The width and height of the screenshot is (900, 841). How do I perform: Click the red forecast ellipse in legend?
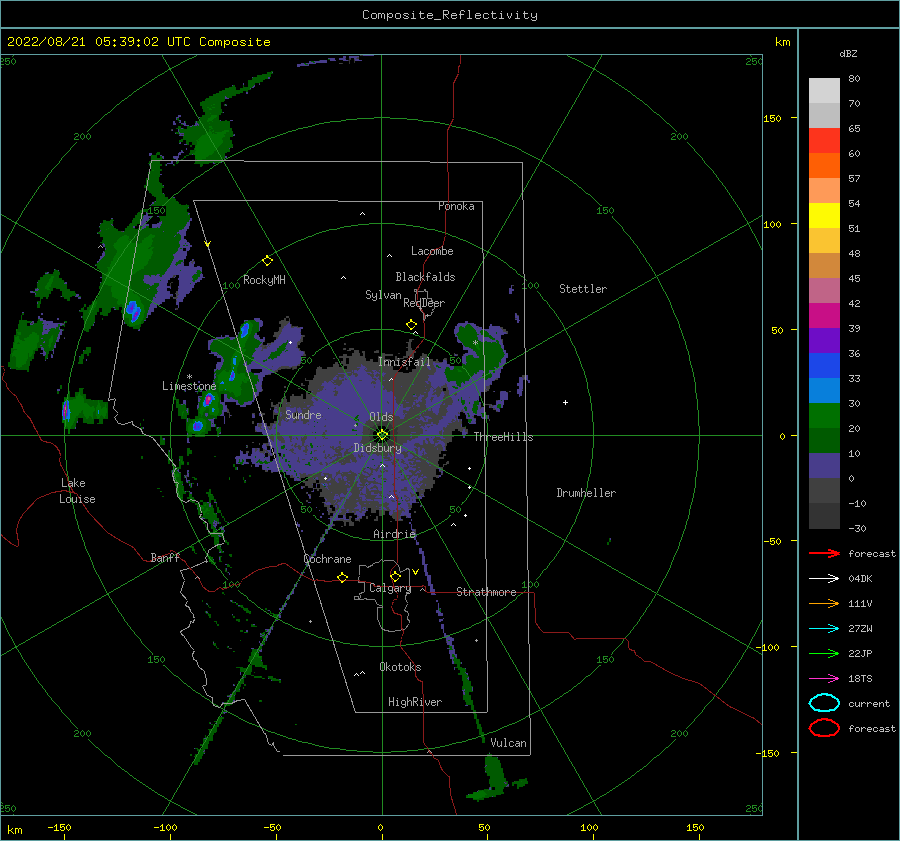coord(824,728)
